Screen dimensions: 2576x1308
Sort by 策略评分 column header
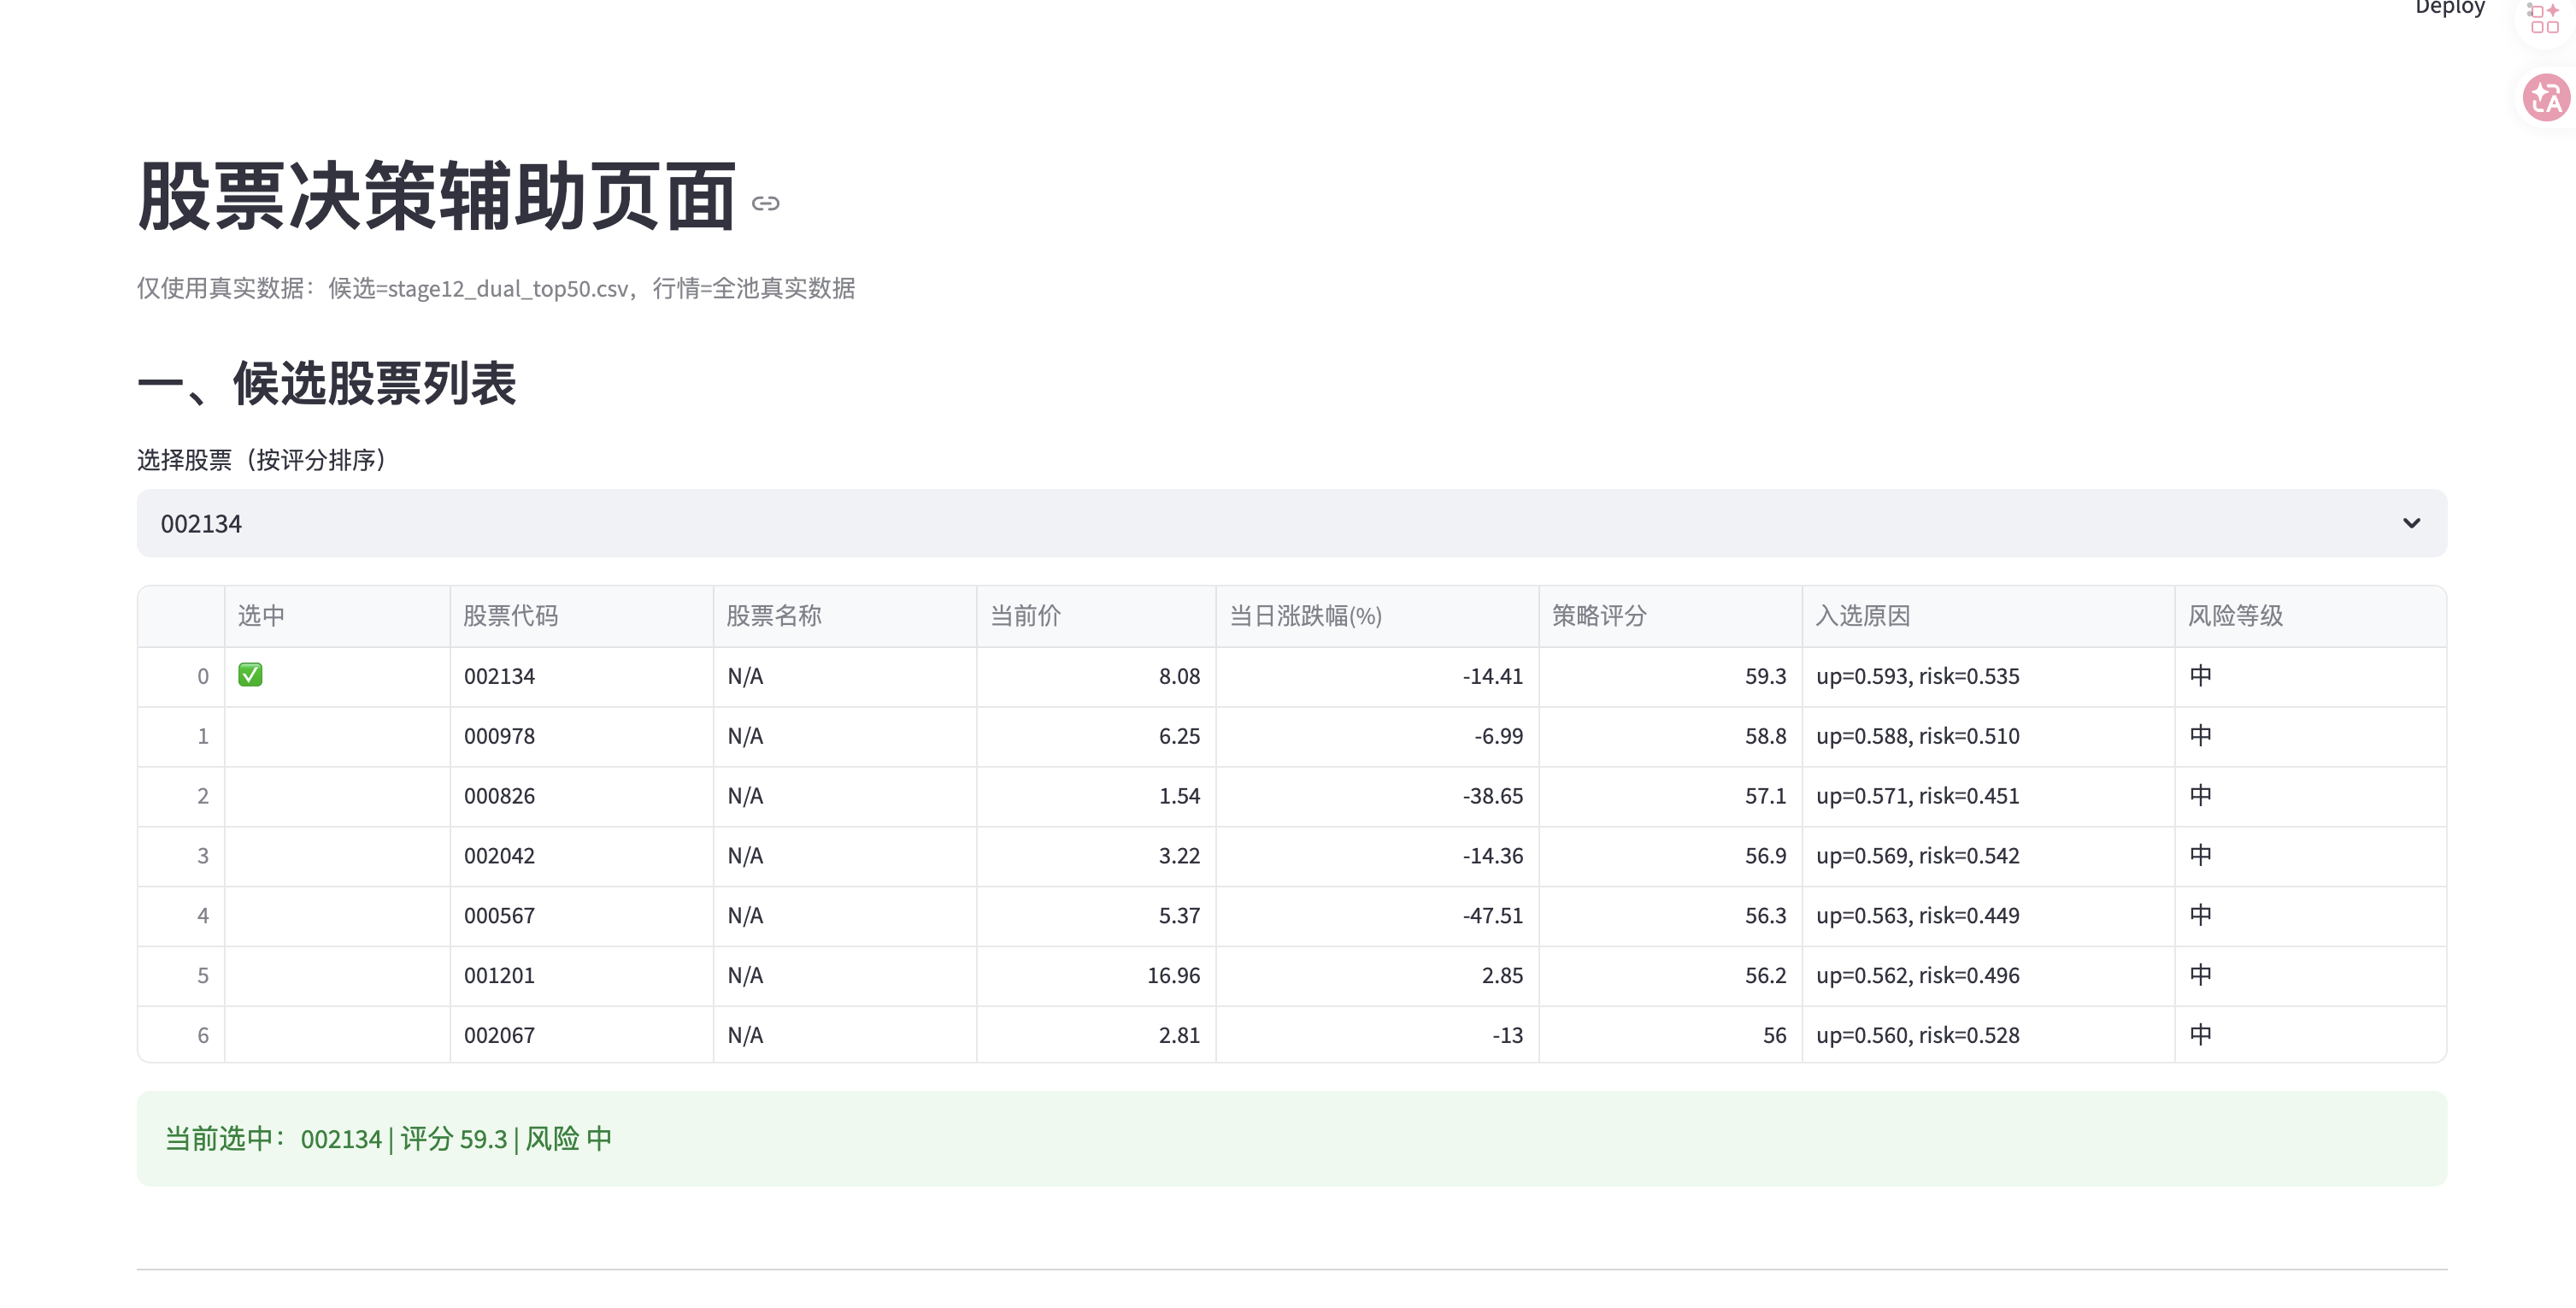pos(1598,616)
